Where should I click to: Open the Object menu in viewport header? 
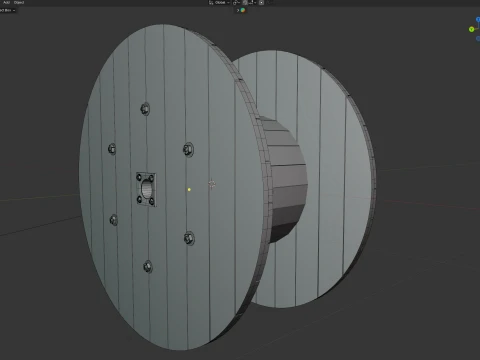[19, 2]
